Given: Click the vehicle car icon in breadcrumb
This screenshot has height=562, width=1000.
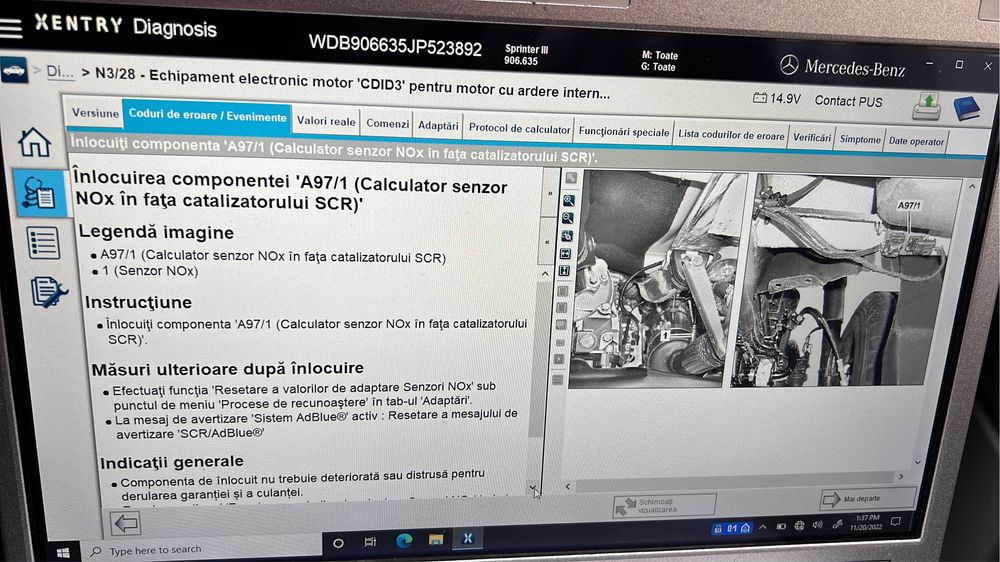Looking at the screenshot, I should tap(14, 71).
